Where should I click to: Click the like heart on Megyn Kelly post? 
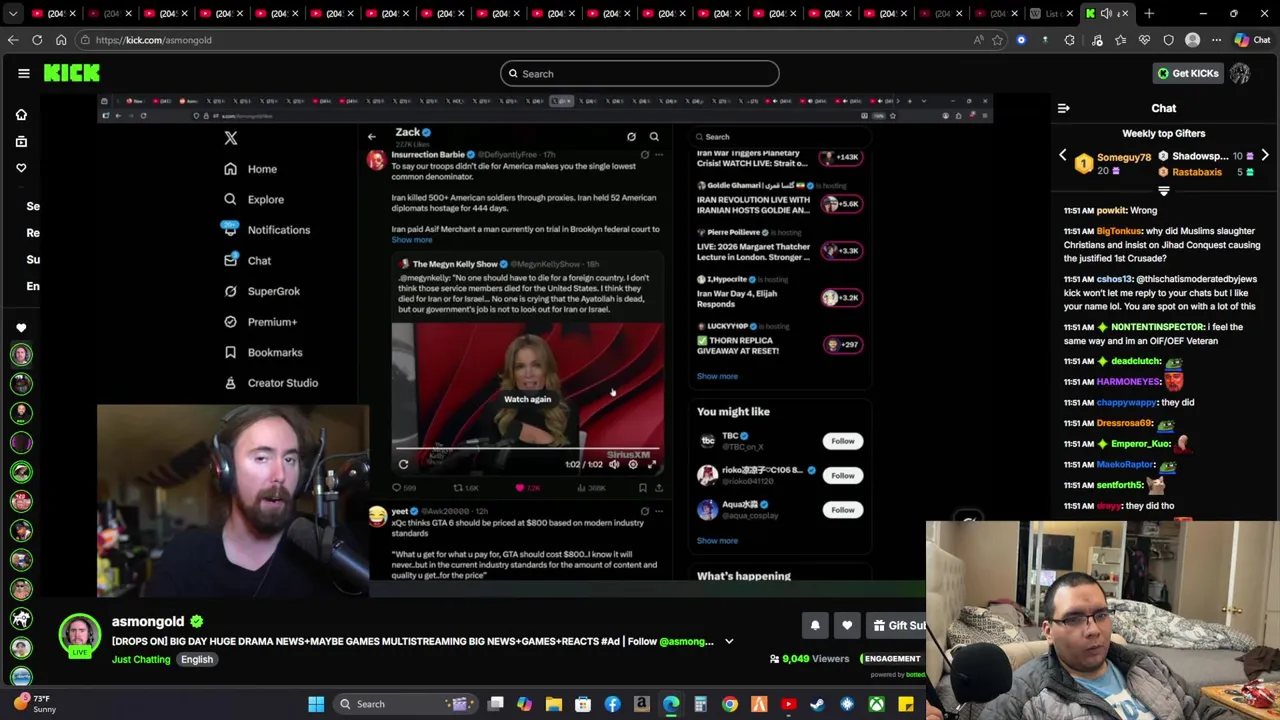click(x=520, y=488)
